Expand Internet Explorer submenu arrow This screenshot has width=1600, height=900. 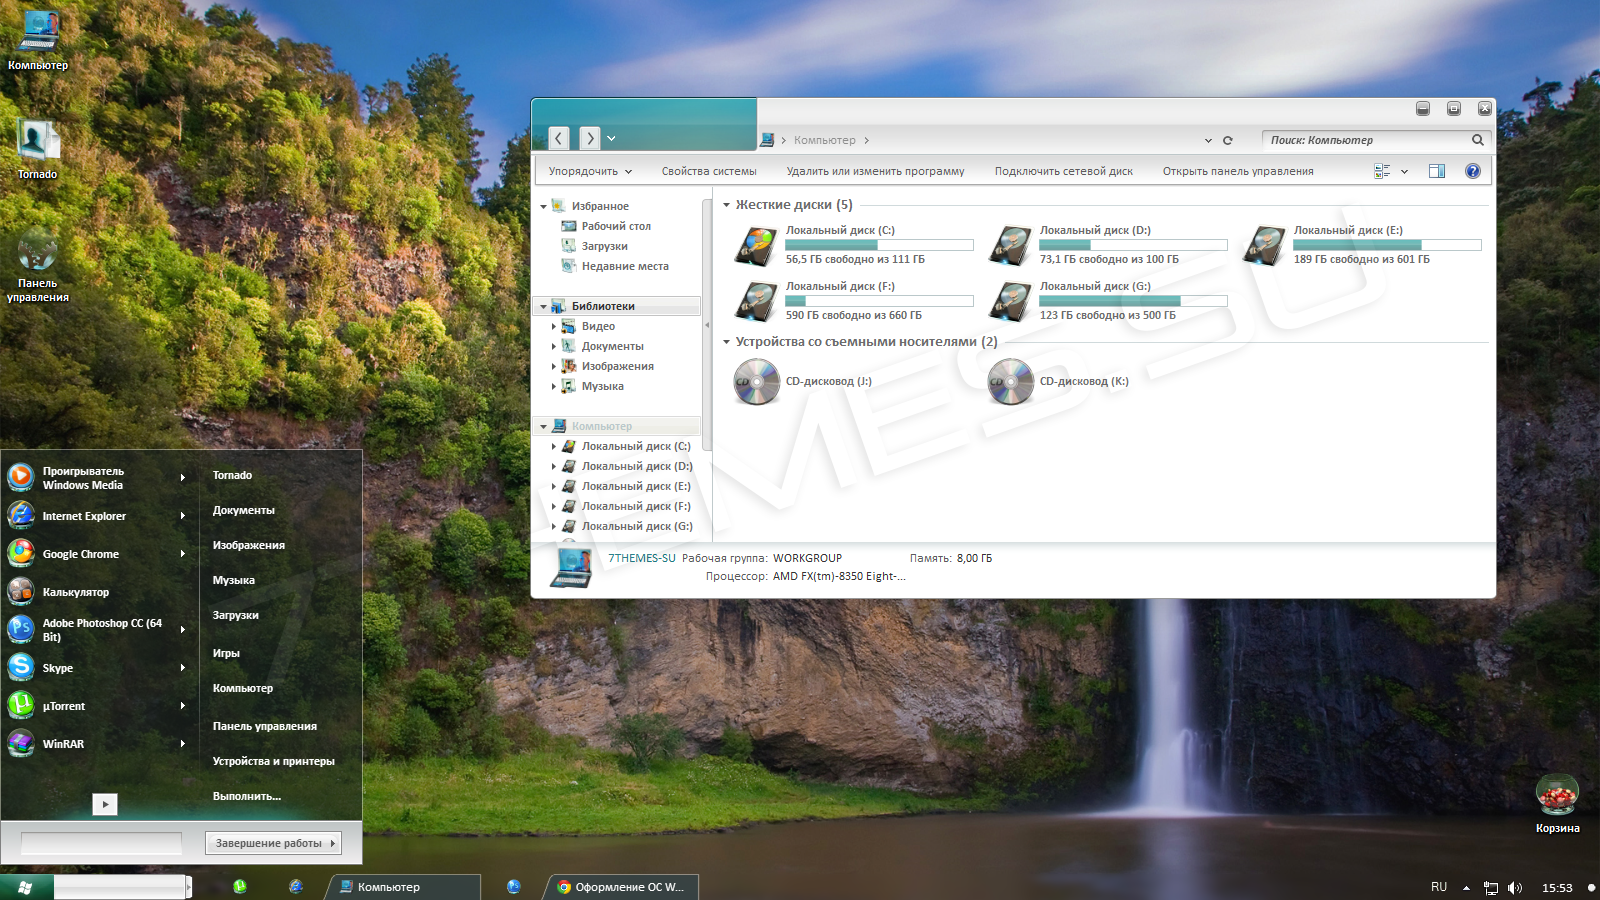(183, 516)
